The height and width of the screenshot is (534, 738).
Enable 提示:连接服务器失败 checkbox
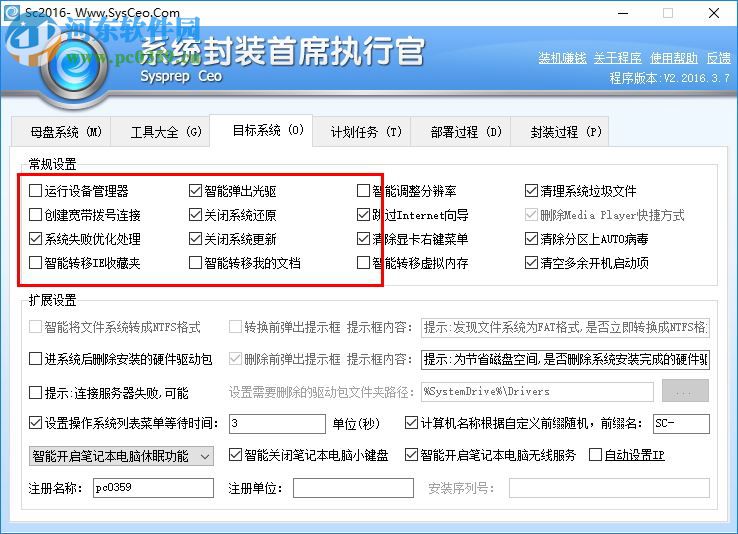[35, 392]
